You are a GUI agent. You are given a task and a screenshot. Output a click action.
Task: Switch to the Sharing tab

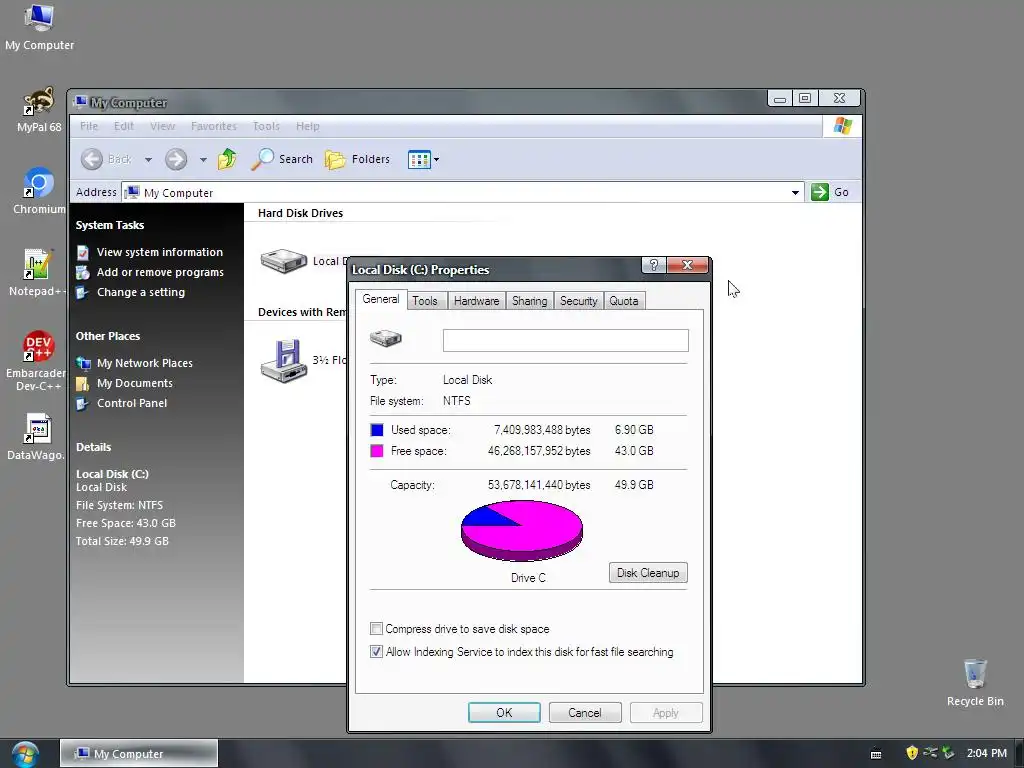(530, 301)
